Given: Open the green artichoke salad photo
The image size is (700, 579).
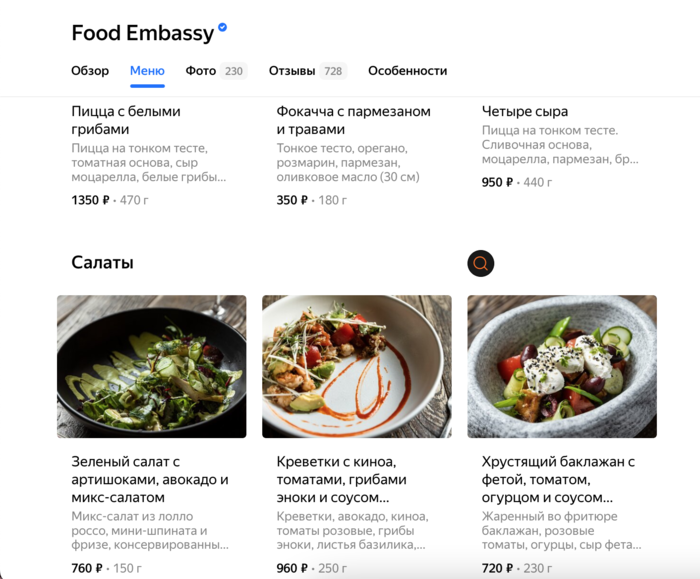Looking at the screenshot, I should click(x=152, y=367).
